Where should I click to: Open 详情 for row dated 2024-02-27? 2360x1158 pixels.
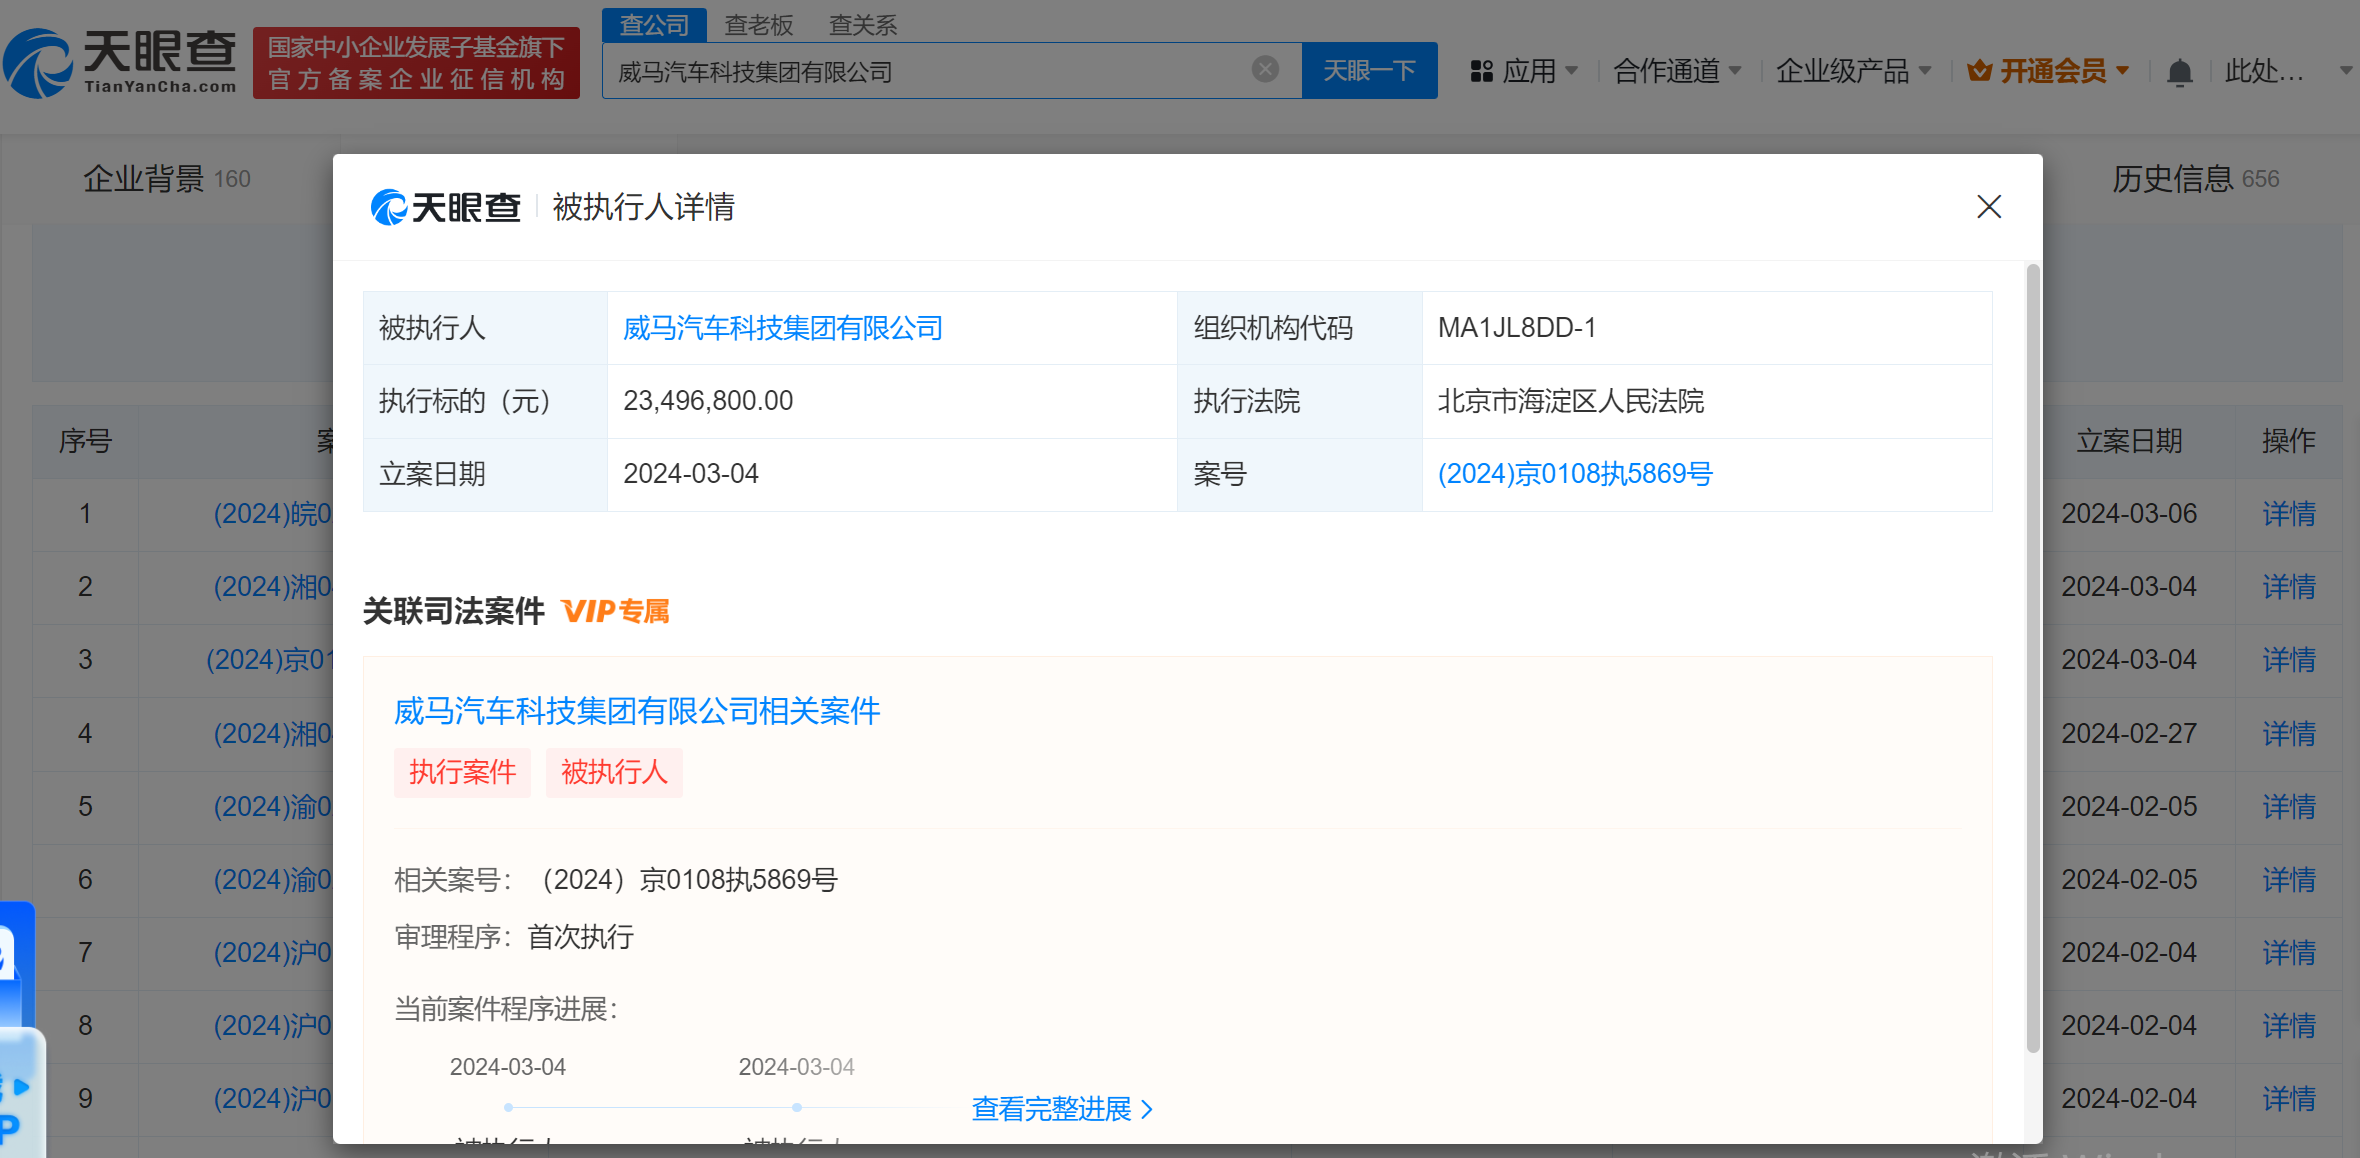2289,734
